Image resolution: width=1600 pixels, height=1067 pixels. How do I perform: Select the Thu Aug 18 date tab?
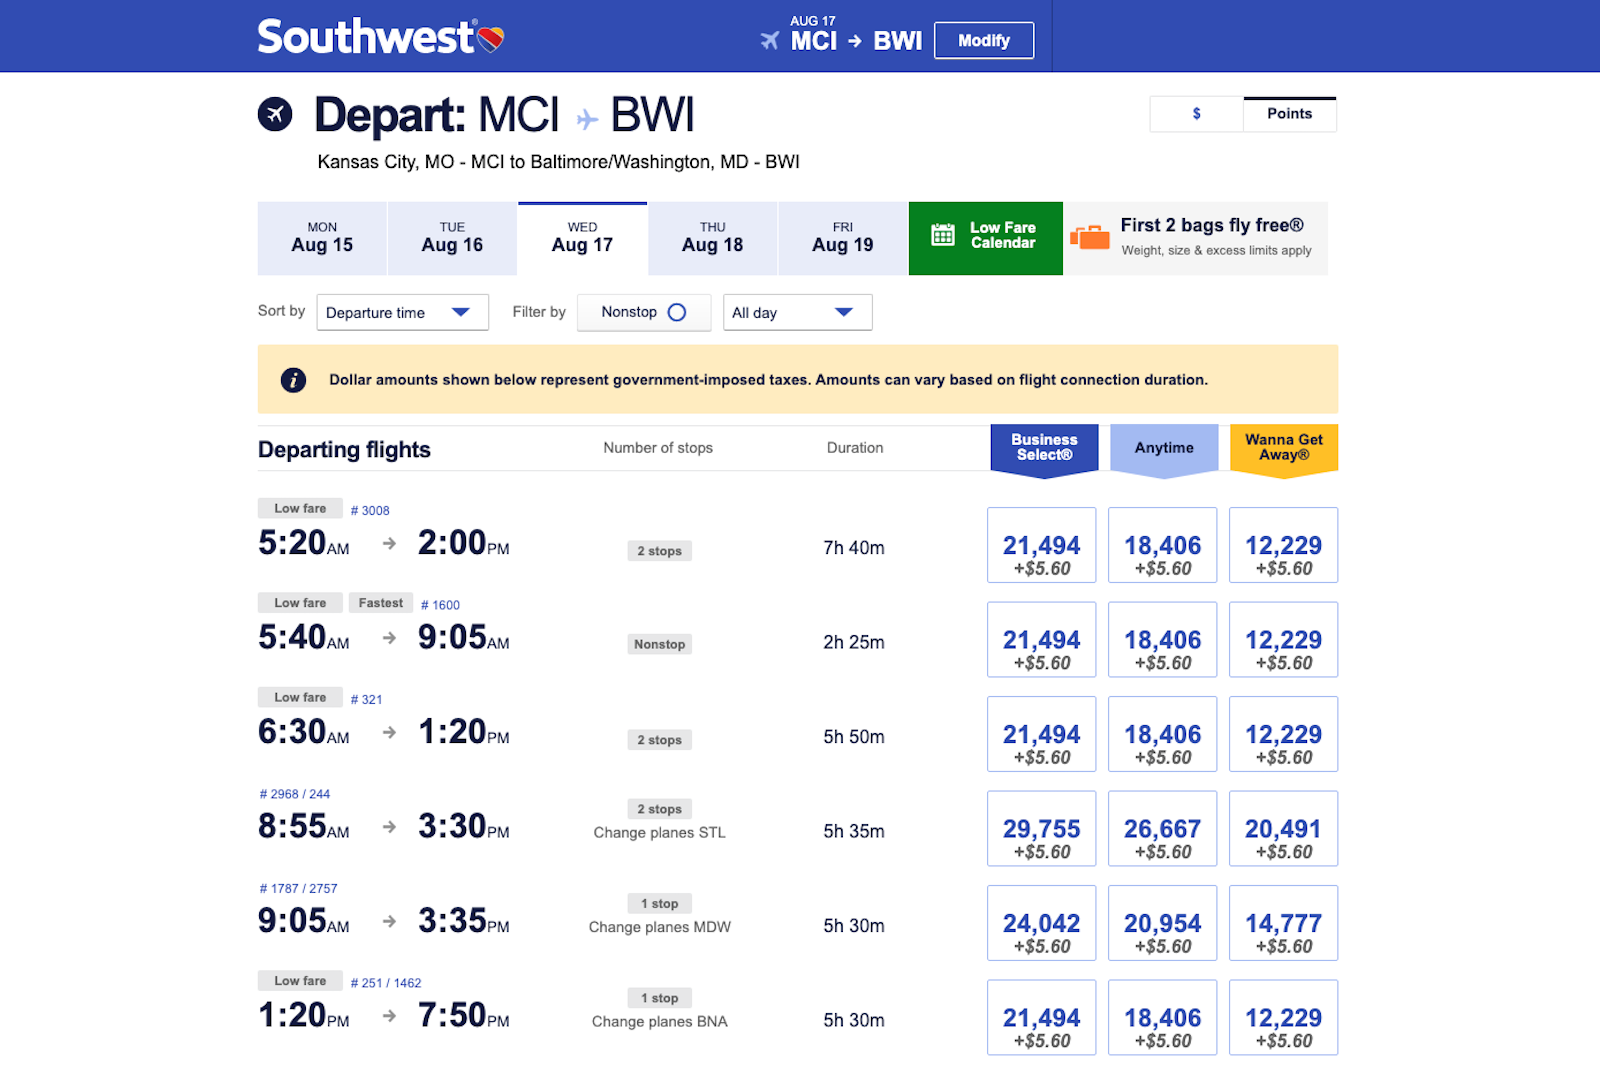[x=713, y=238]
